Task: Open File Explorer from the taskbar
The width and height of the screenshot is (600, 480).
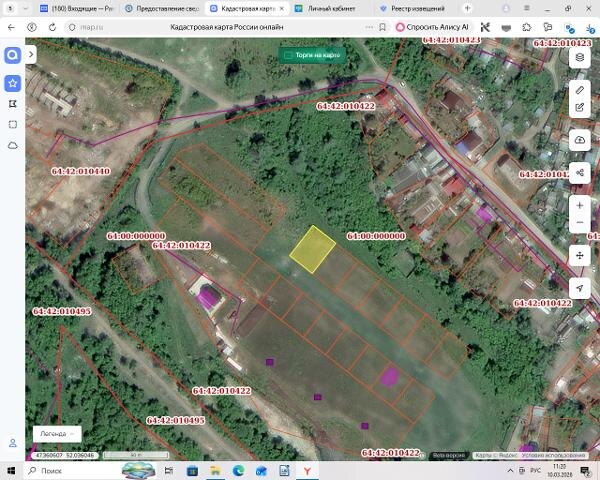Action: [x=215, y=470]
